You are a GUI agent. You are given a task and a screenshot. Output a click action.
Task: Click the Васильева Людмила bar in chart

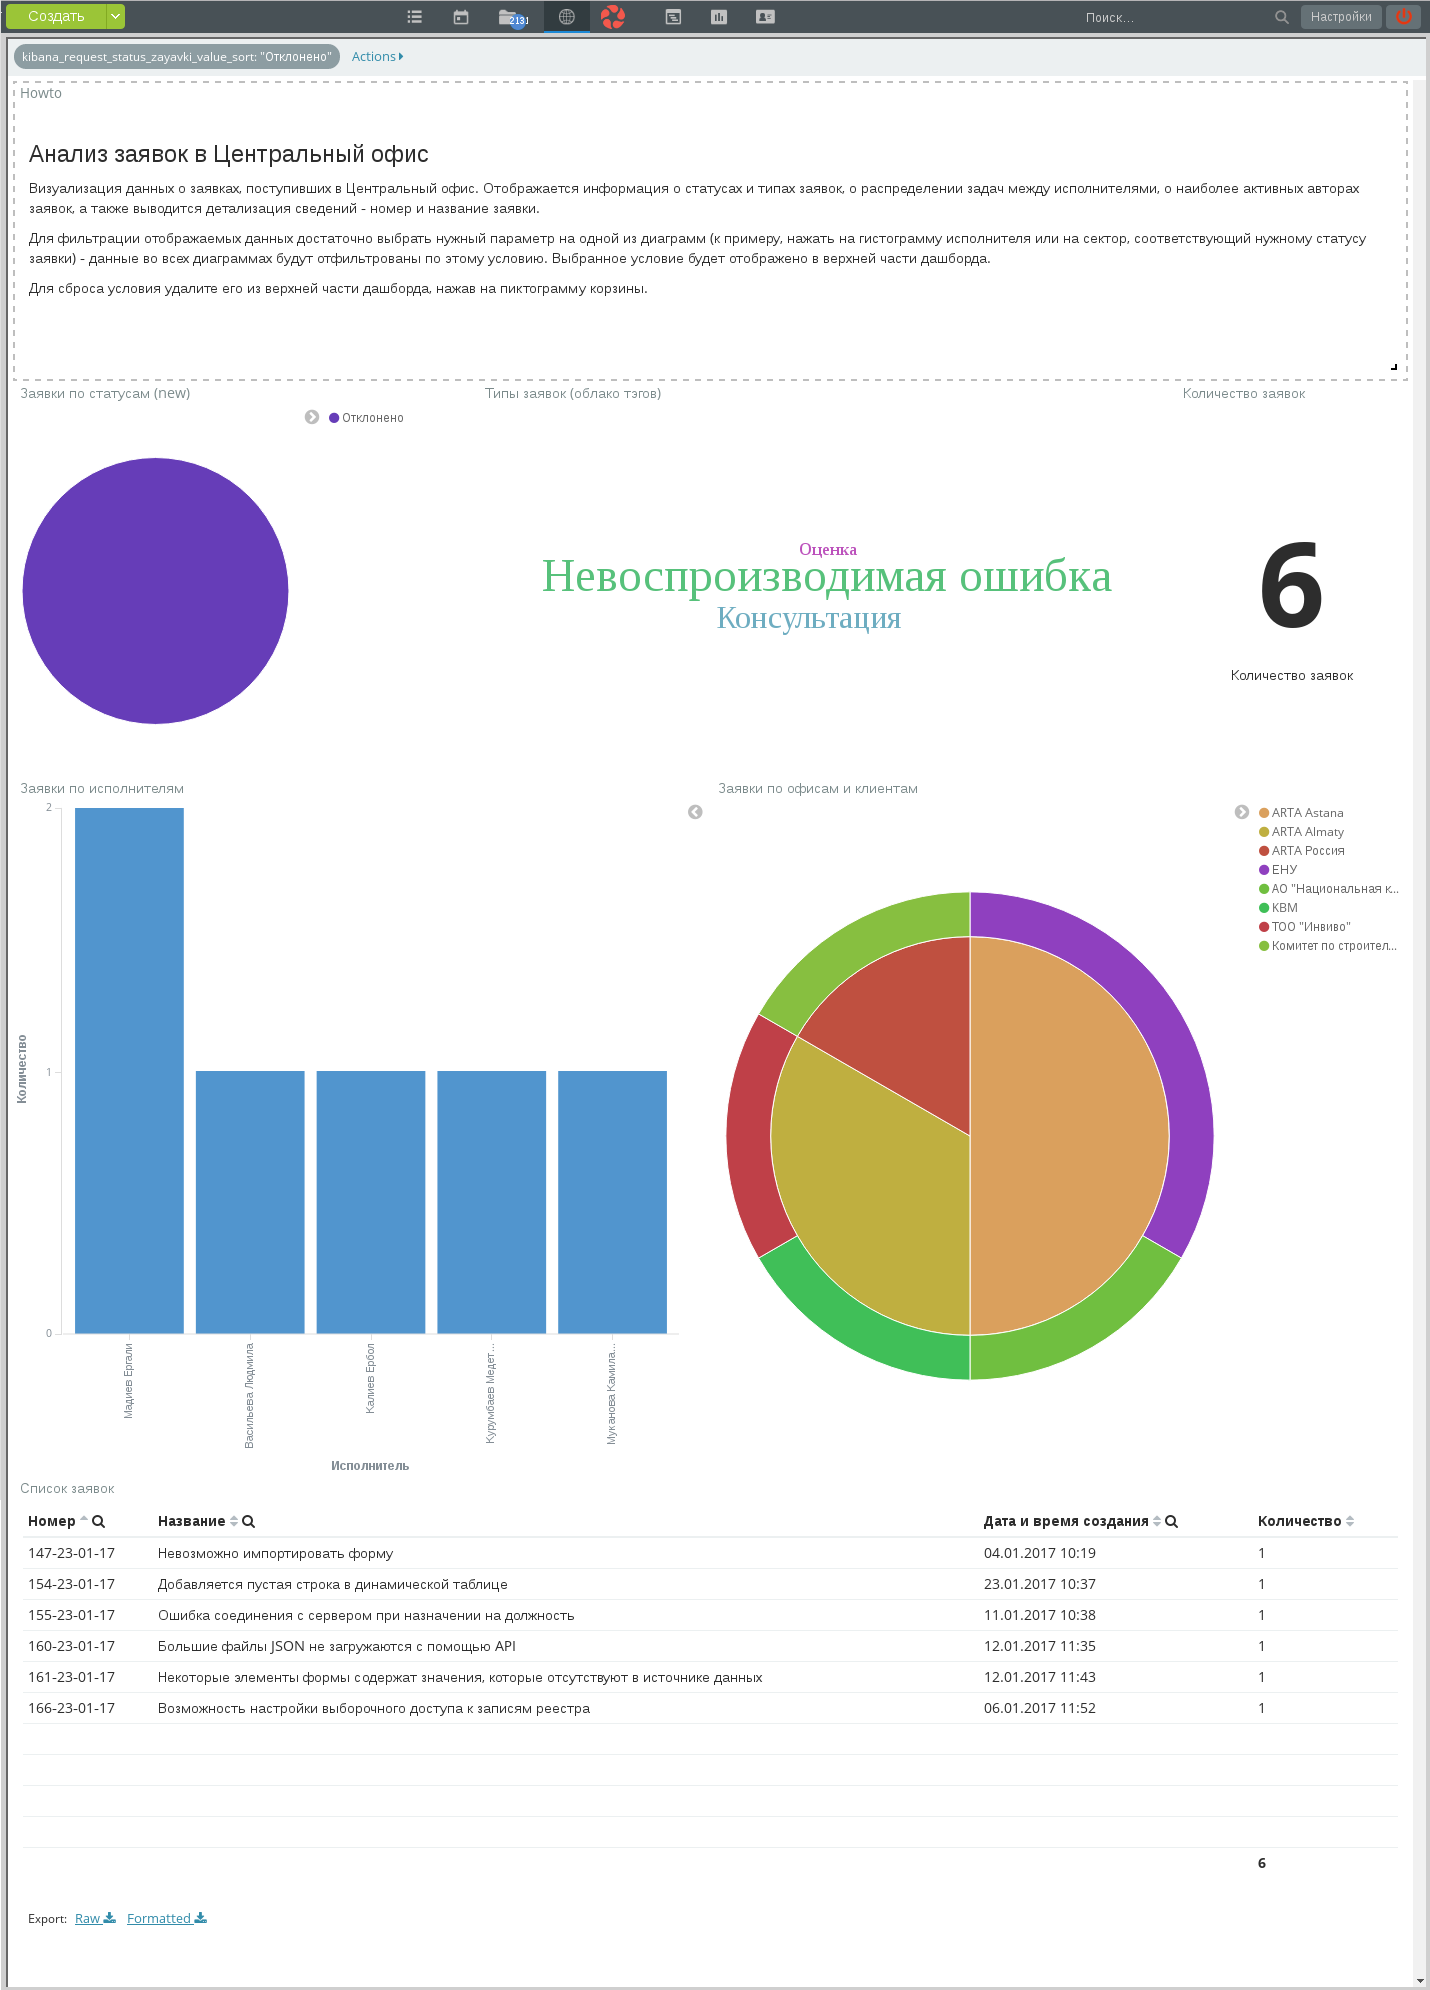coord(250,1202)
